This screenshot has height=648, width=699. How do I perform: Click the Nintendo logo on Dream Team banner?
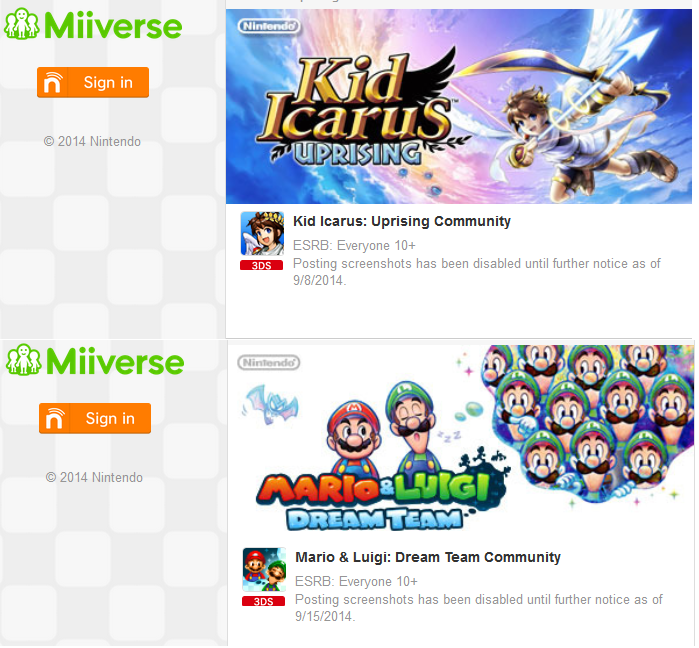269,362
